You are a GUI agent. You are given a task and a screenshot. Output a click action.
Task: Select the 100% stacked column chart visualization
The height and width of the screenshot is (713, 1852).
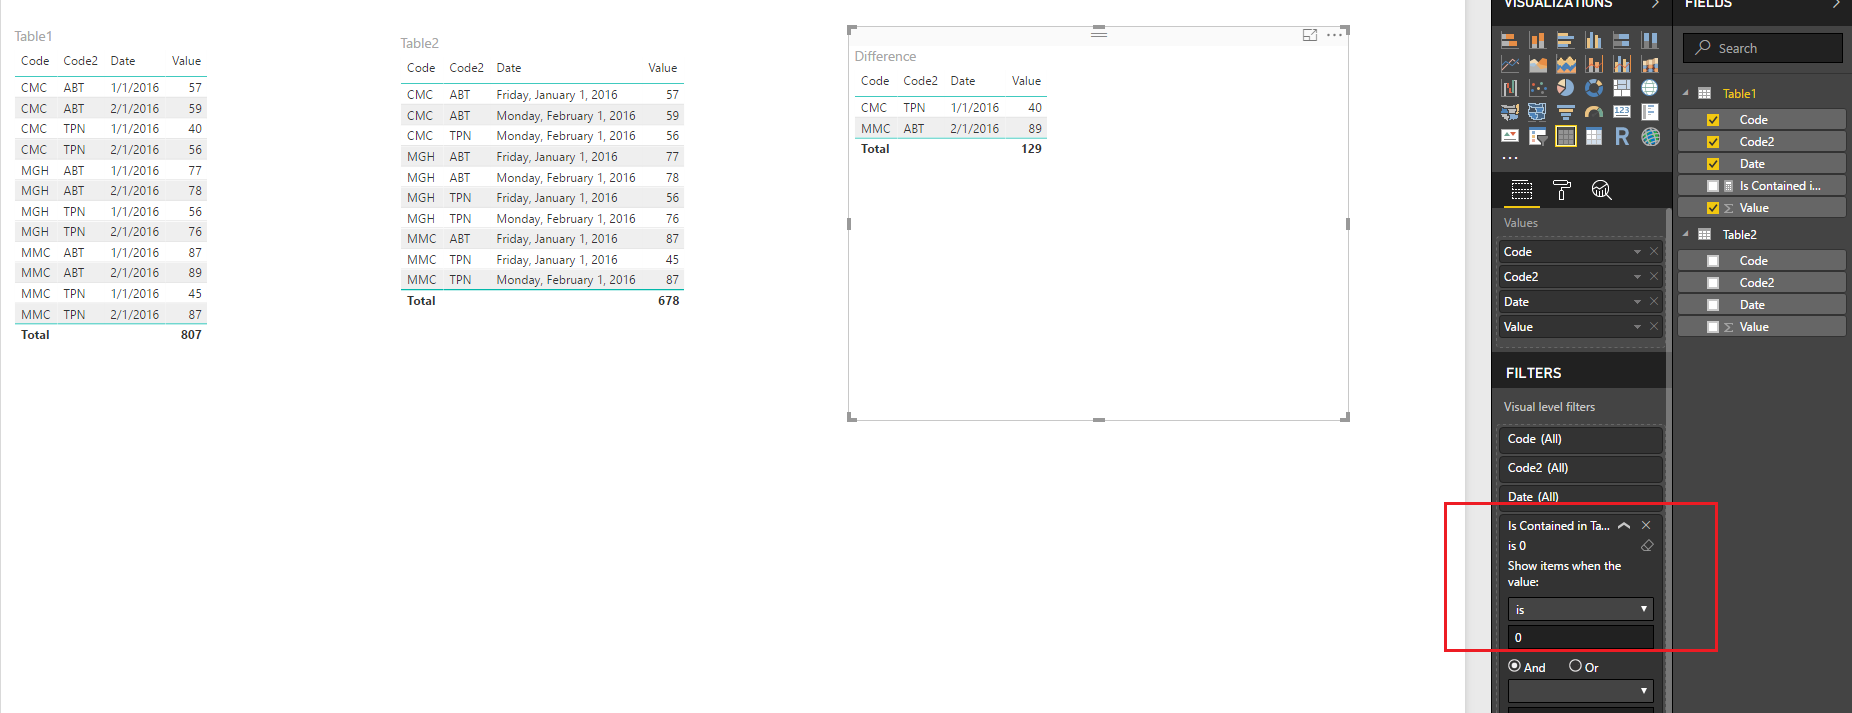coord(1650,40)
